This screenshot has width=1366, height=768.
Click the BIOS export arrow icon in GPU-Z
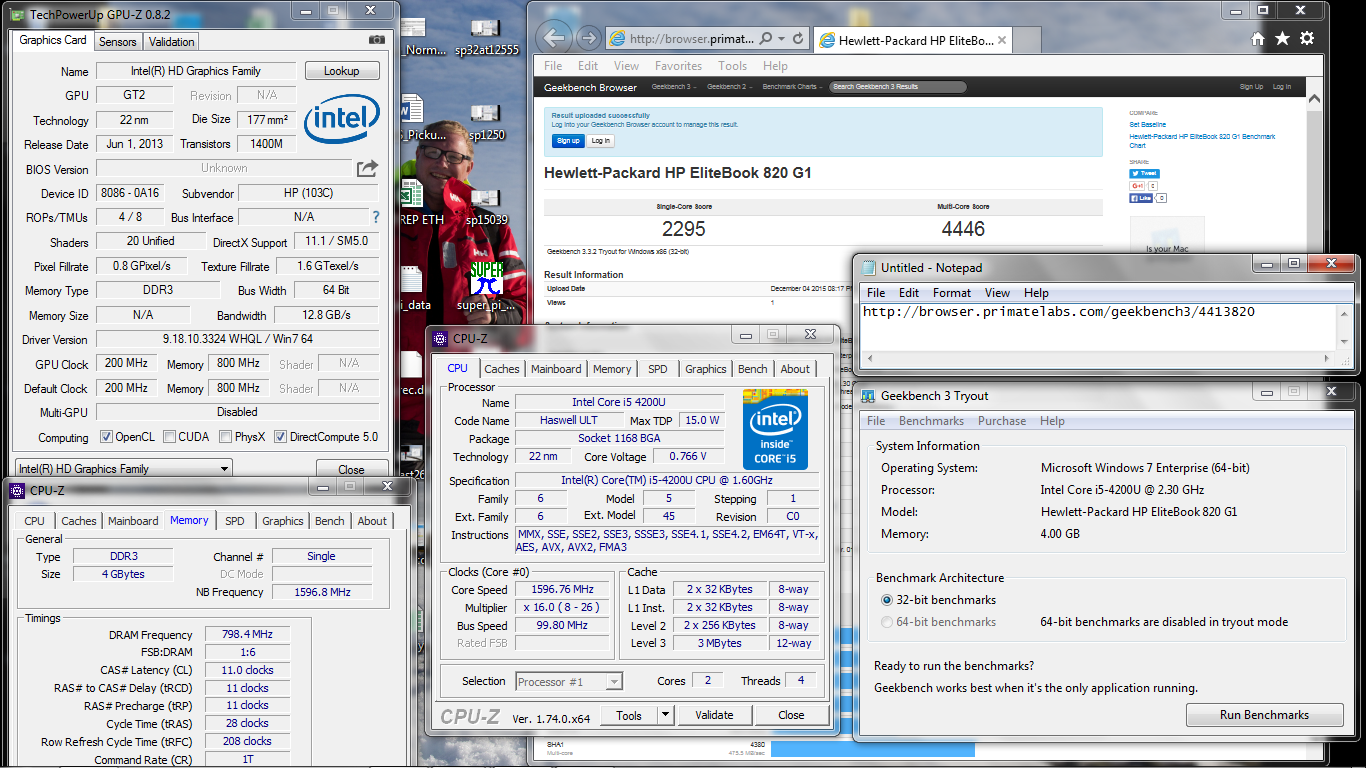click(x=367, y=168)
